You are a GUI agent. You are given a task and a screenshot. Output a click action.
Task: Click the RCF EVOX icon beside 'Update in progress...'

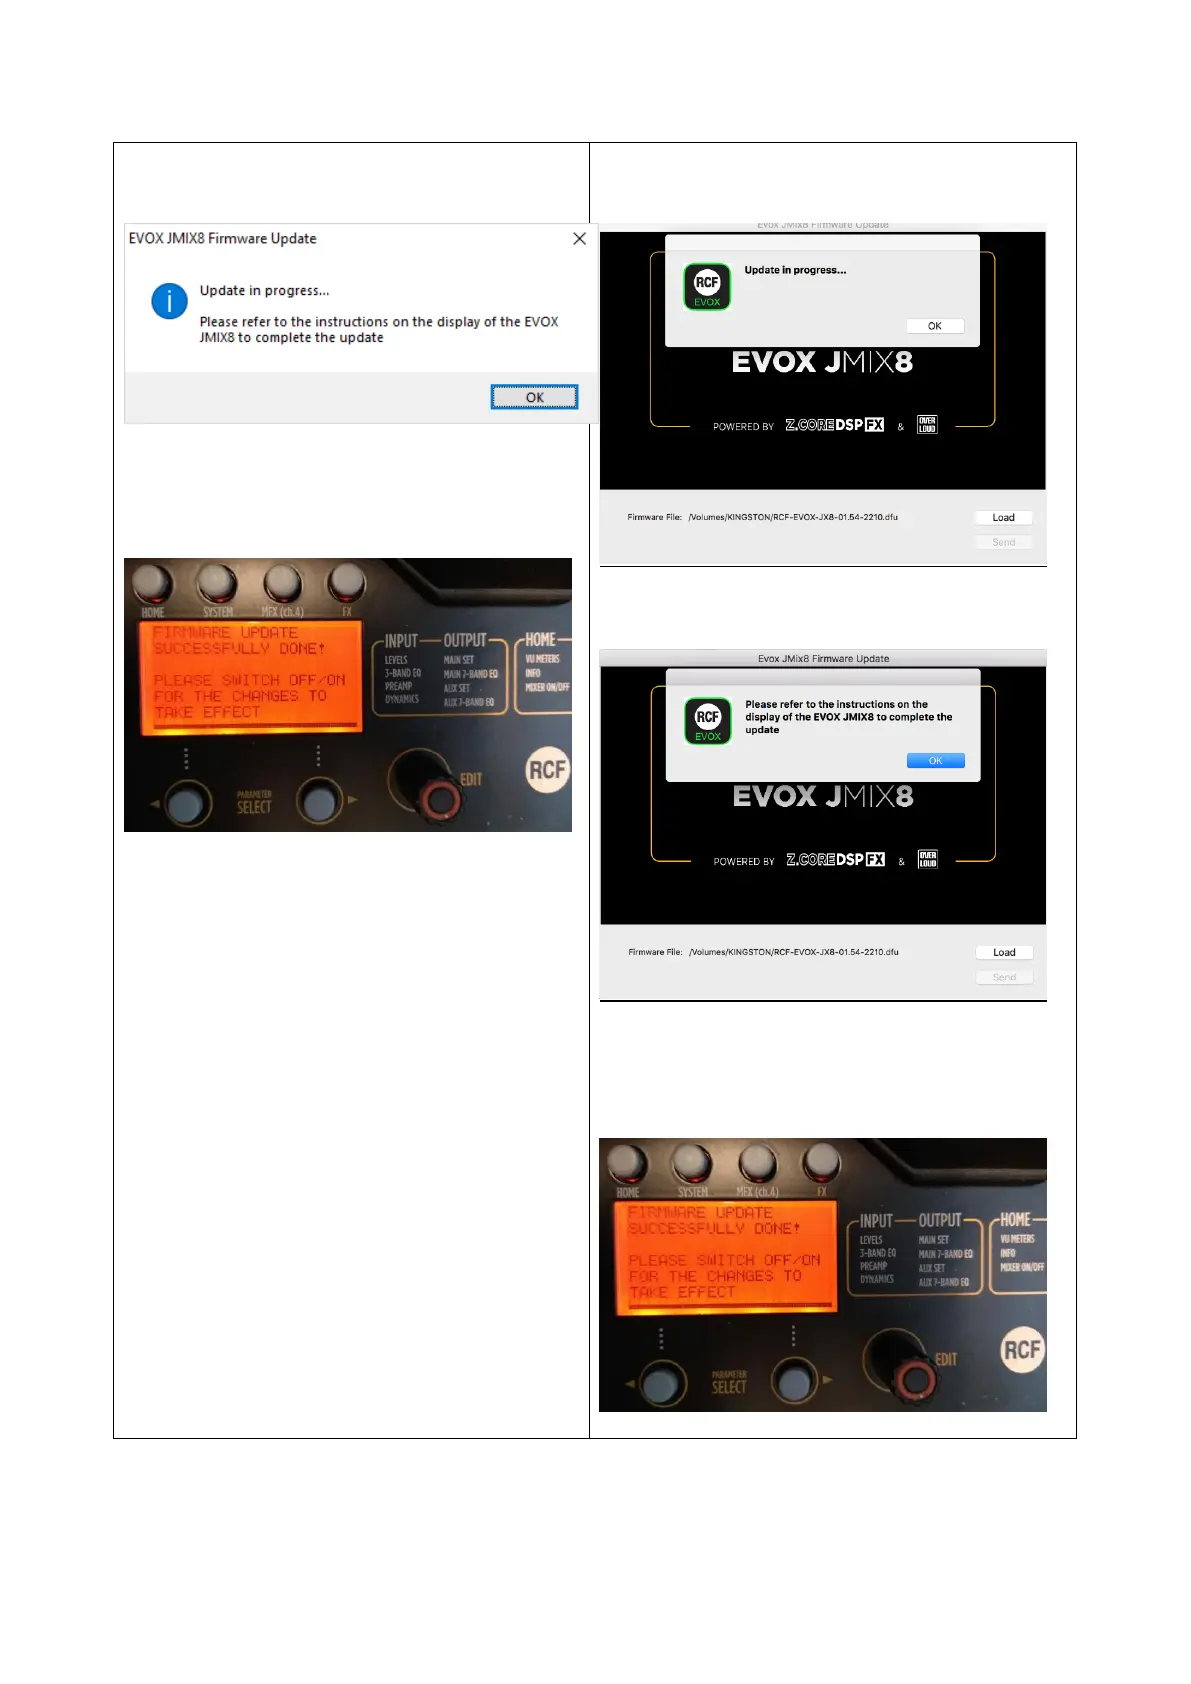pyautogui.click(x=707, y=287)
